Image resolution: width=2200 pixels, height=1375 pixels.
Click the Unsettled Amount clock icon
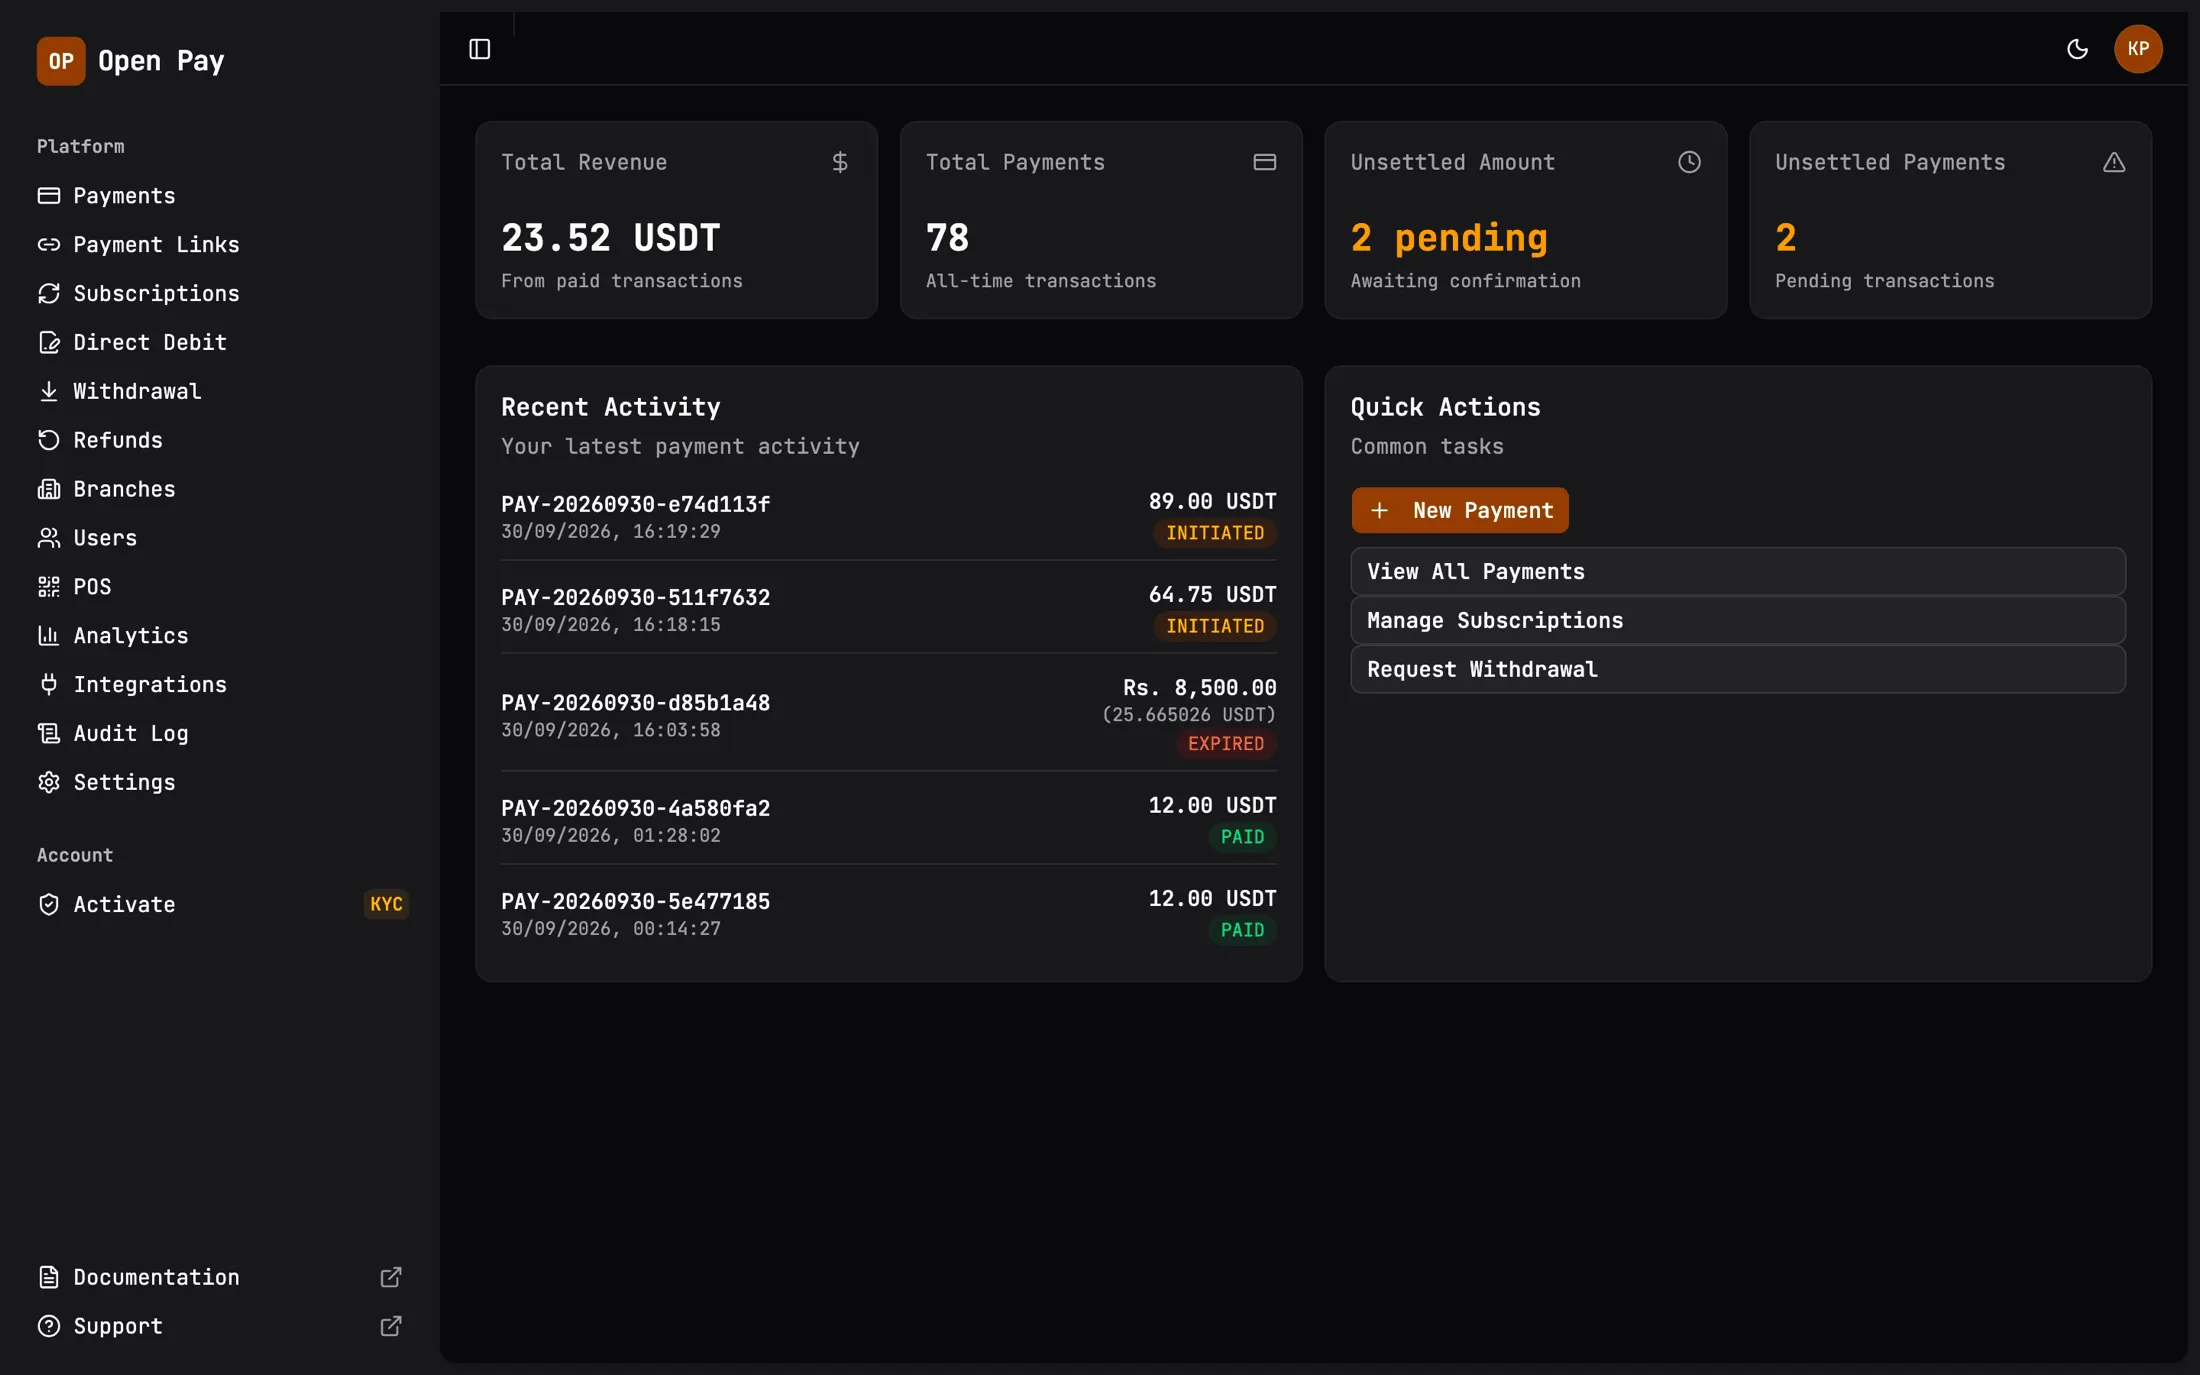point(1689,162)
